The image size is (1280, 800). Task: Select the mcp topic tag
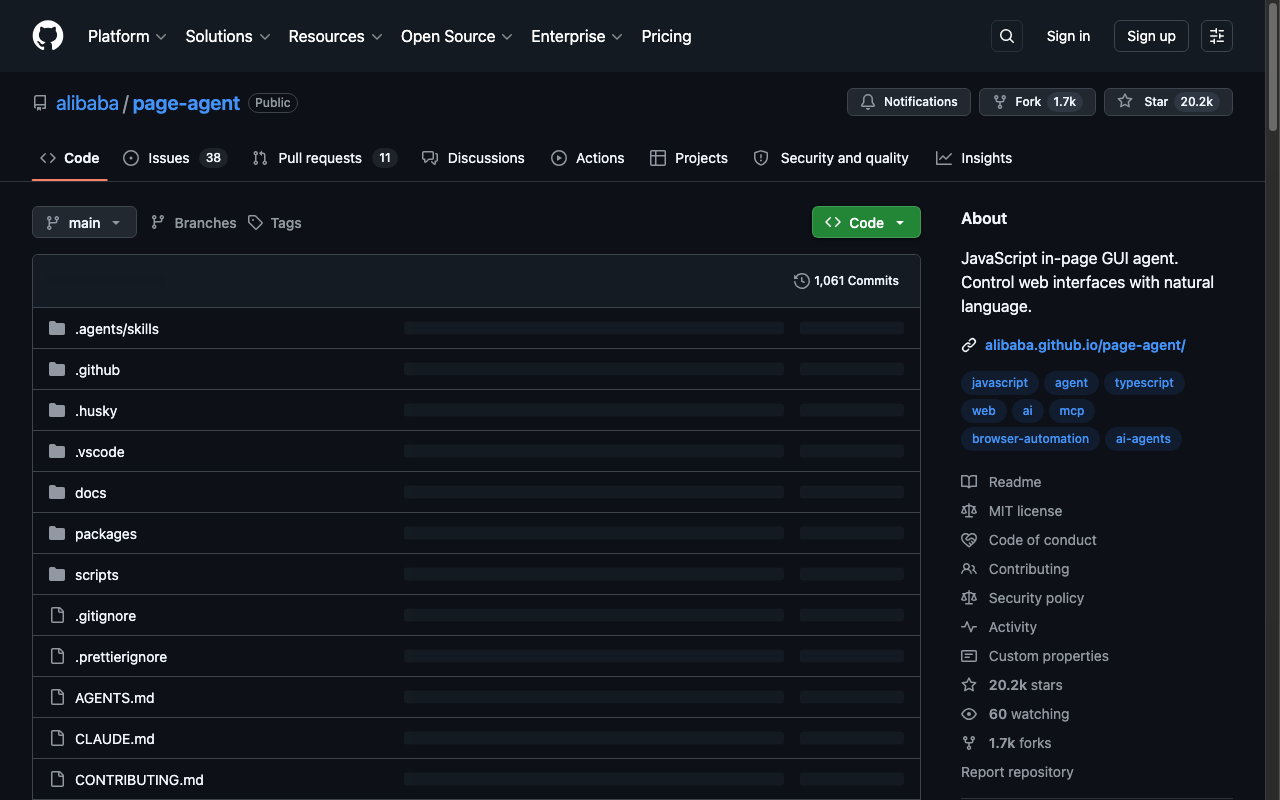click(1072, 411)
